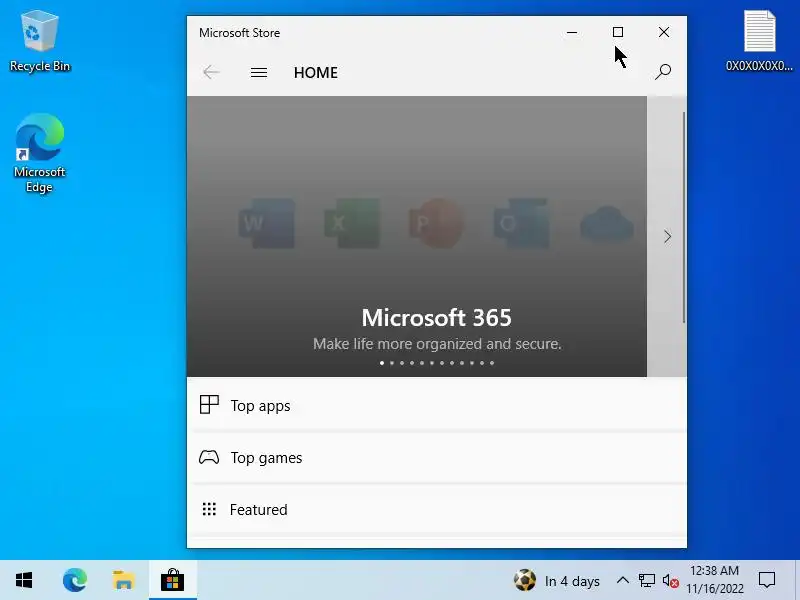Click the Featured dots grid icon
Image resolution: width=800 pixels, height=600 pixels.
tap(209, 509)
